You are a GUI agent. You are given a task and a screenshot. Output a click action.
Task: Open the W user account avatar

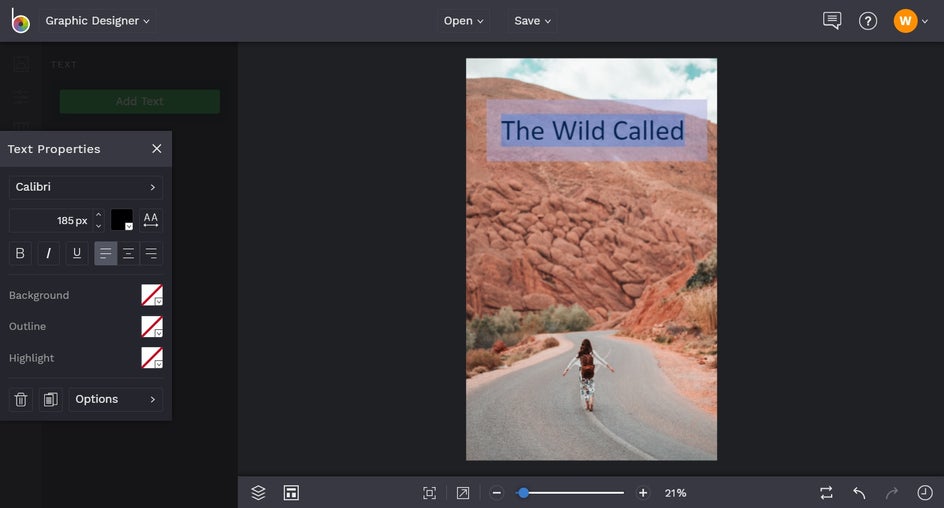click(x=905, y=21)
